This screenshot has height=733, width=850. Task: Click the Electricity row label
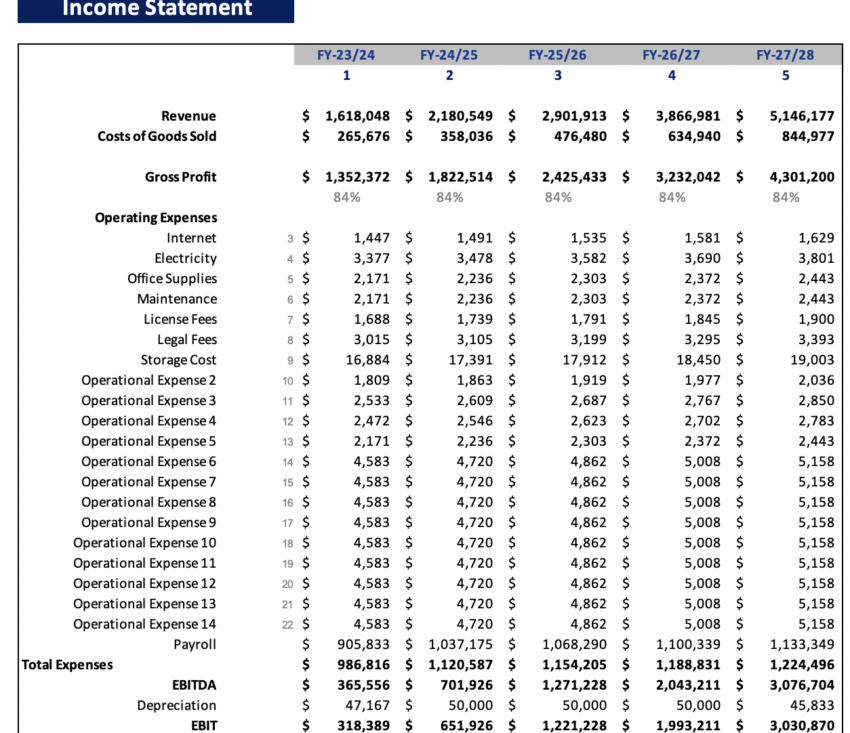point(184,258)
